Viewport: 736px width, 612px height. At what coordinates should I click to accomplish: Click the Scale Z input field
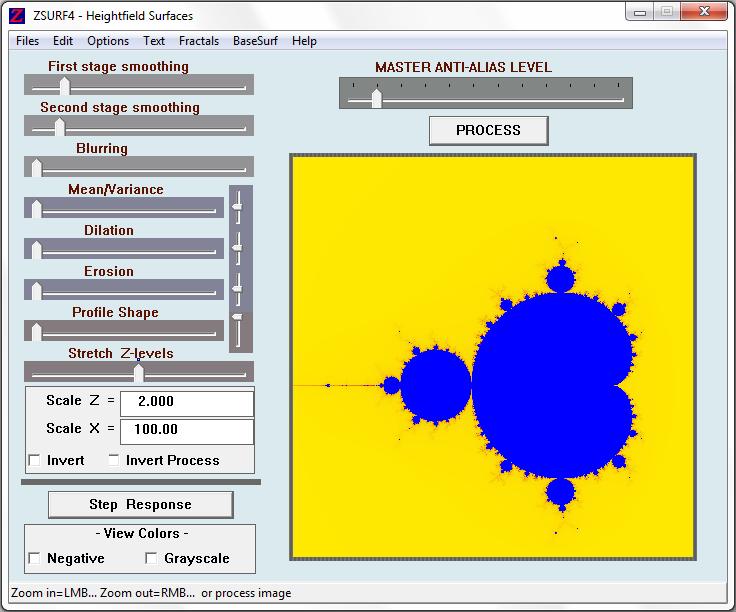tap(187, 403)
